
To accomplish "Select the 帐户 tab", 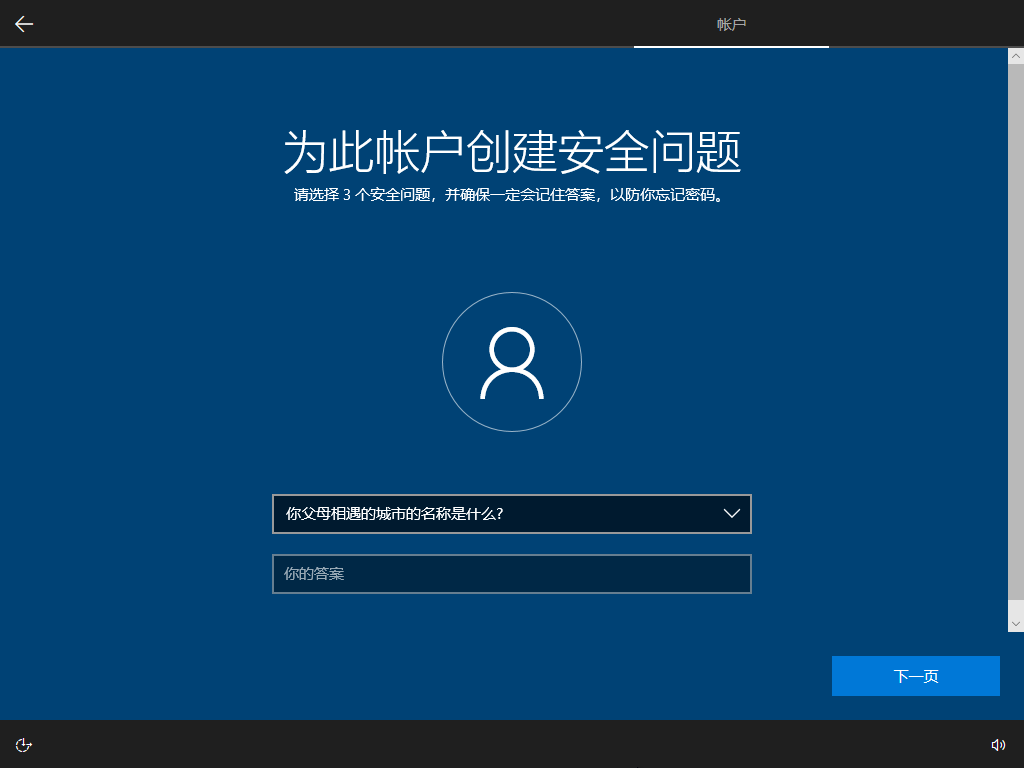I will click(x=731, y=24).
